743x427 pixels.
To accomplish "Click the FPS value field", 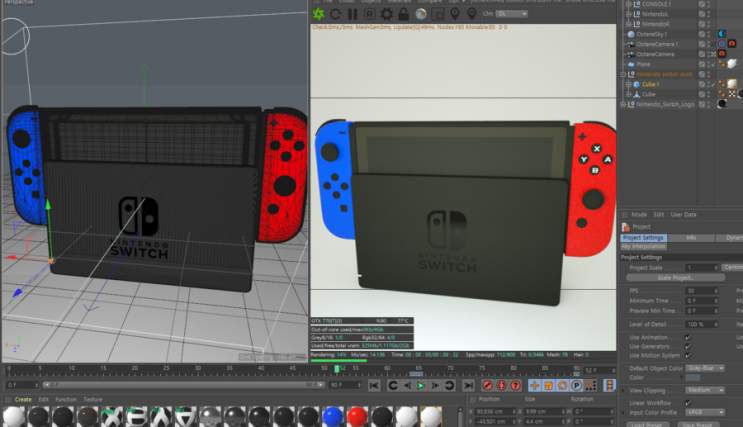I will 702,291.
